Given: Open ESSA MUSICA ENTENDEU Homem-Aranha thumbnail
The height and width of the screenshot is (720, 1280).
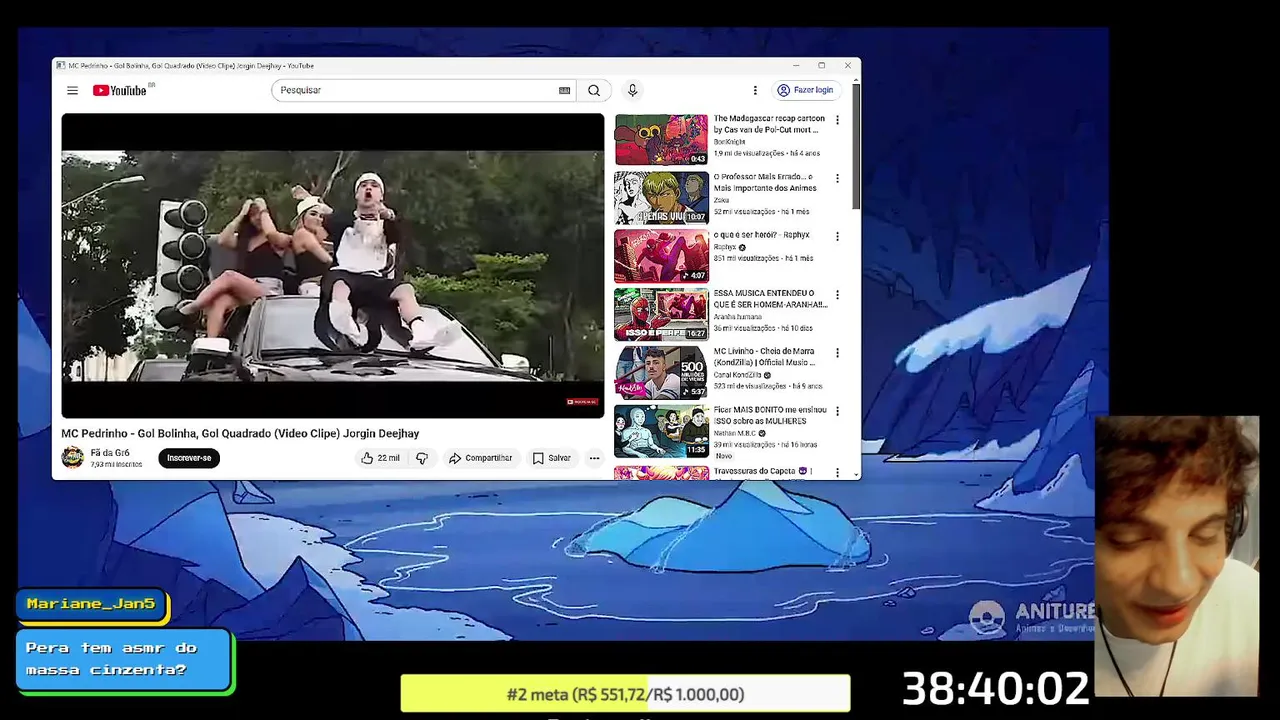Looking at the screenshot, I should tap(661, 314).
